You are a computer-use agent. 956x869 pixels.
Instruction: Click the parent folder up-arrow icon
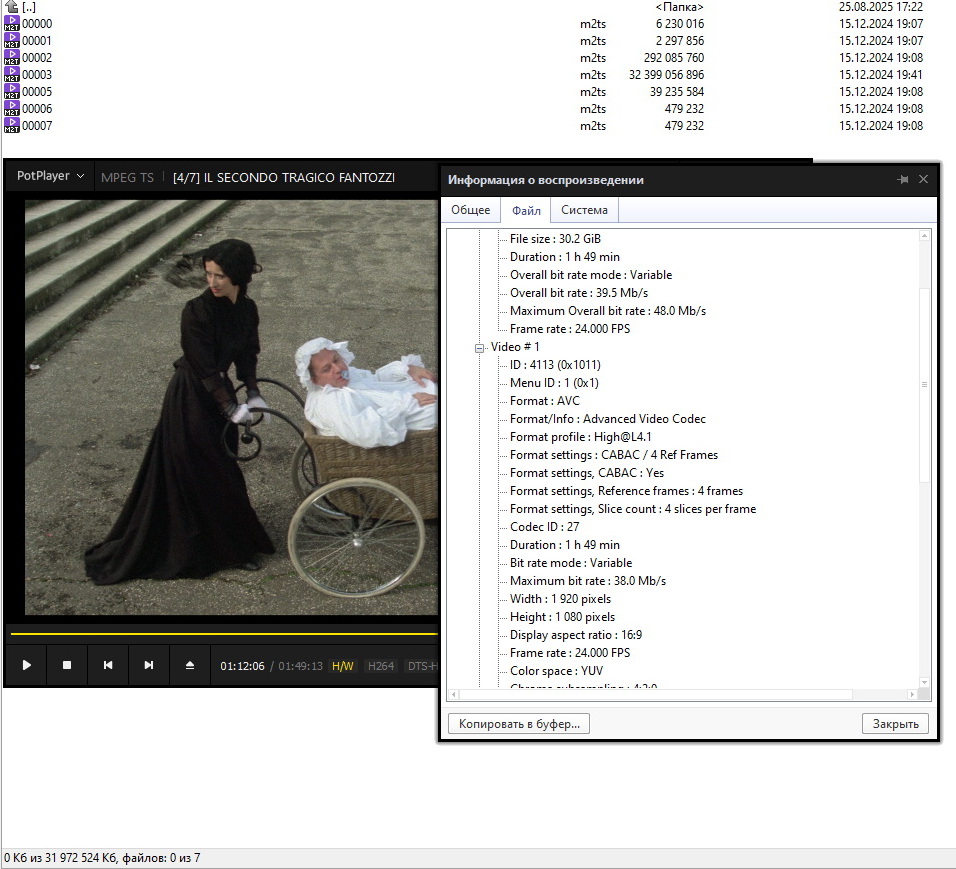[12, 7]
